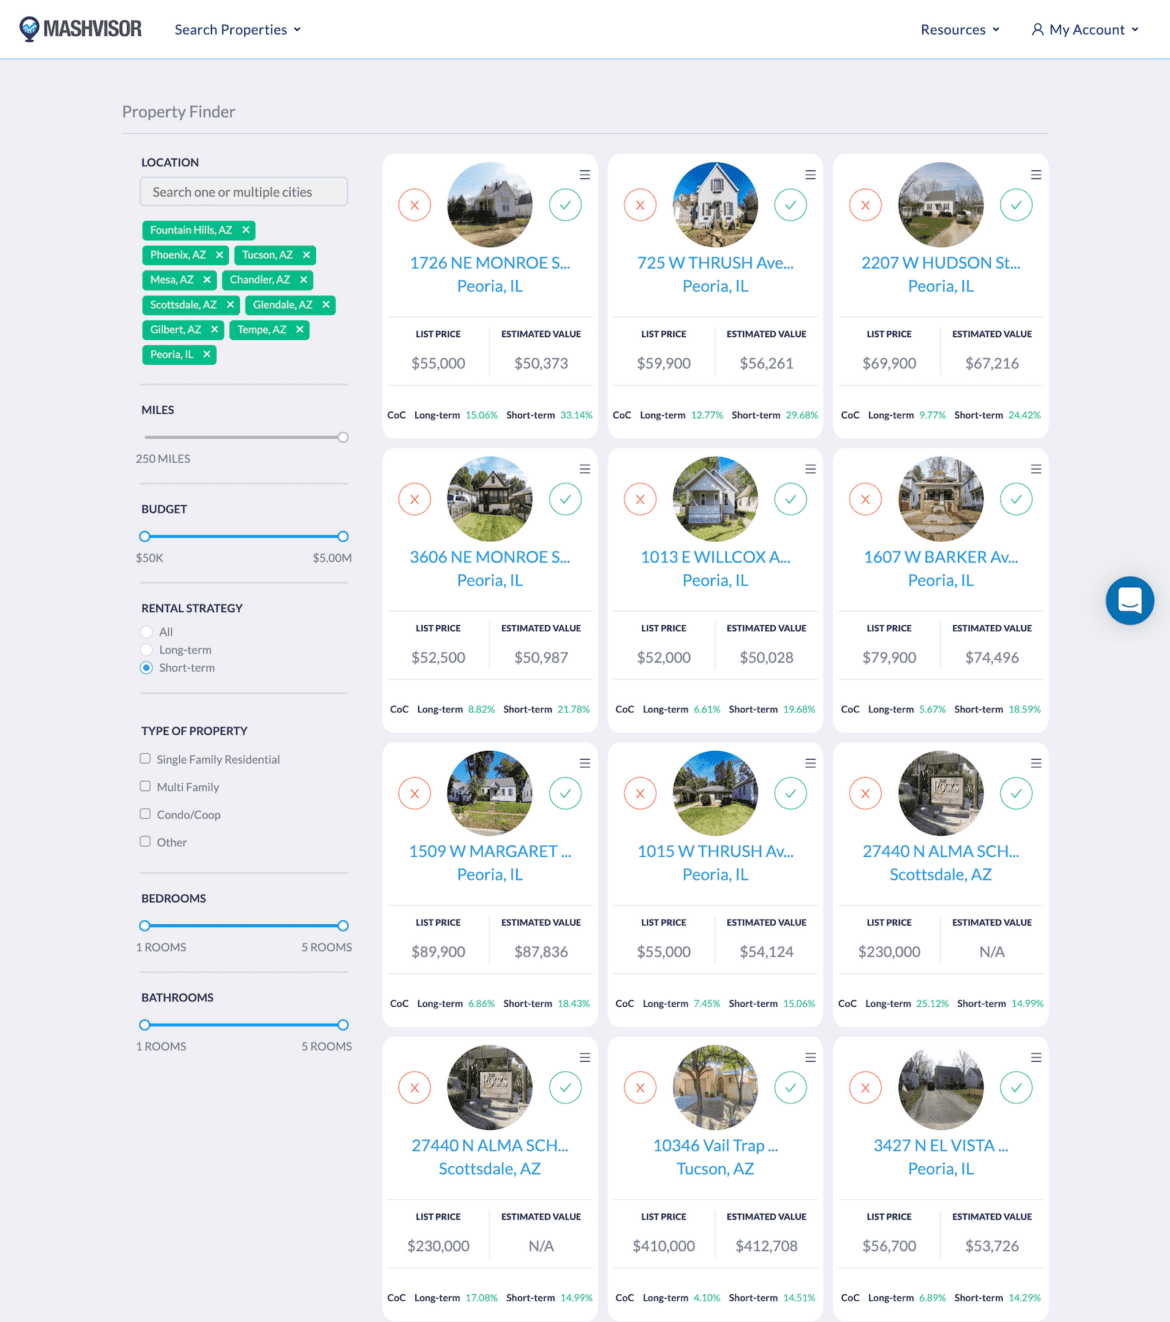
Task: Open options menu on 3427 N El Vista card
Action: (x=1036, y=1057)
